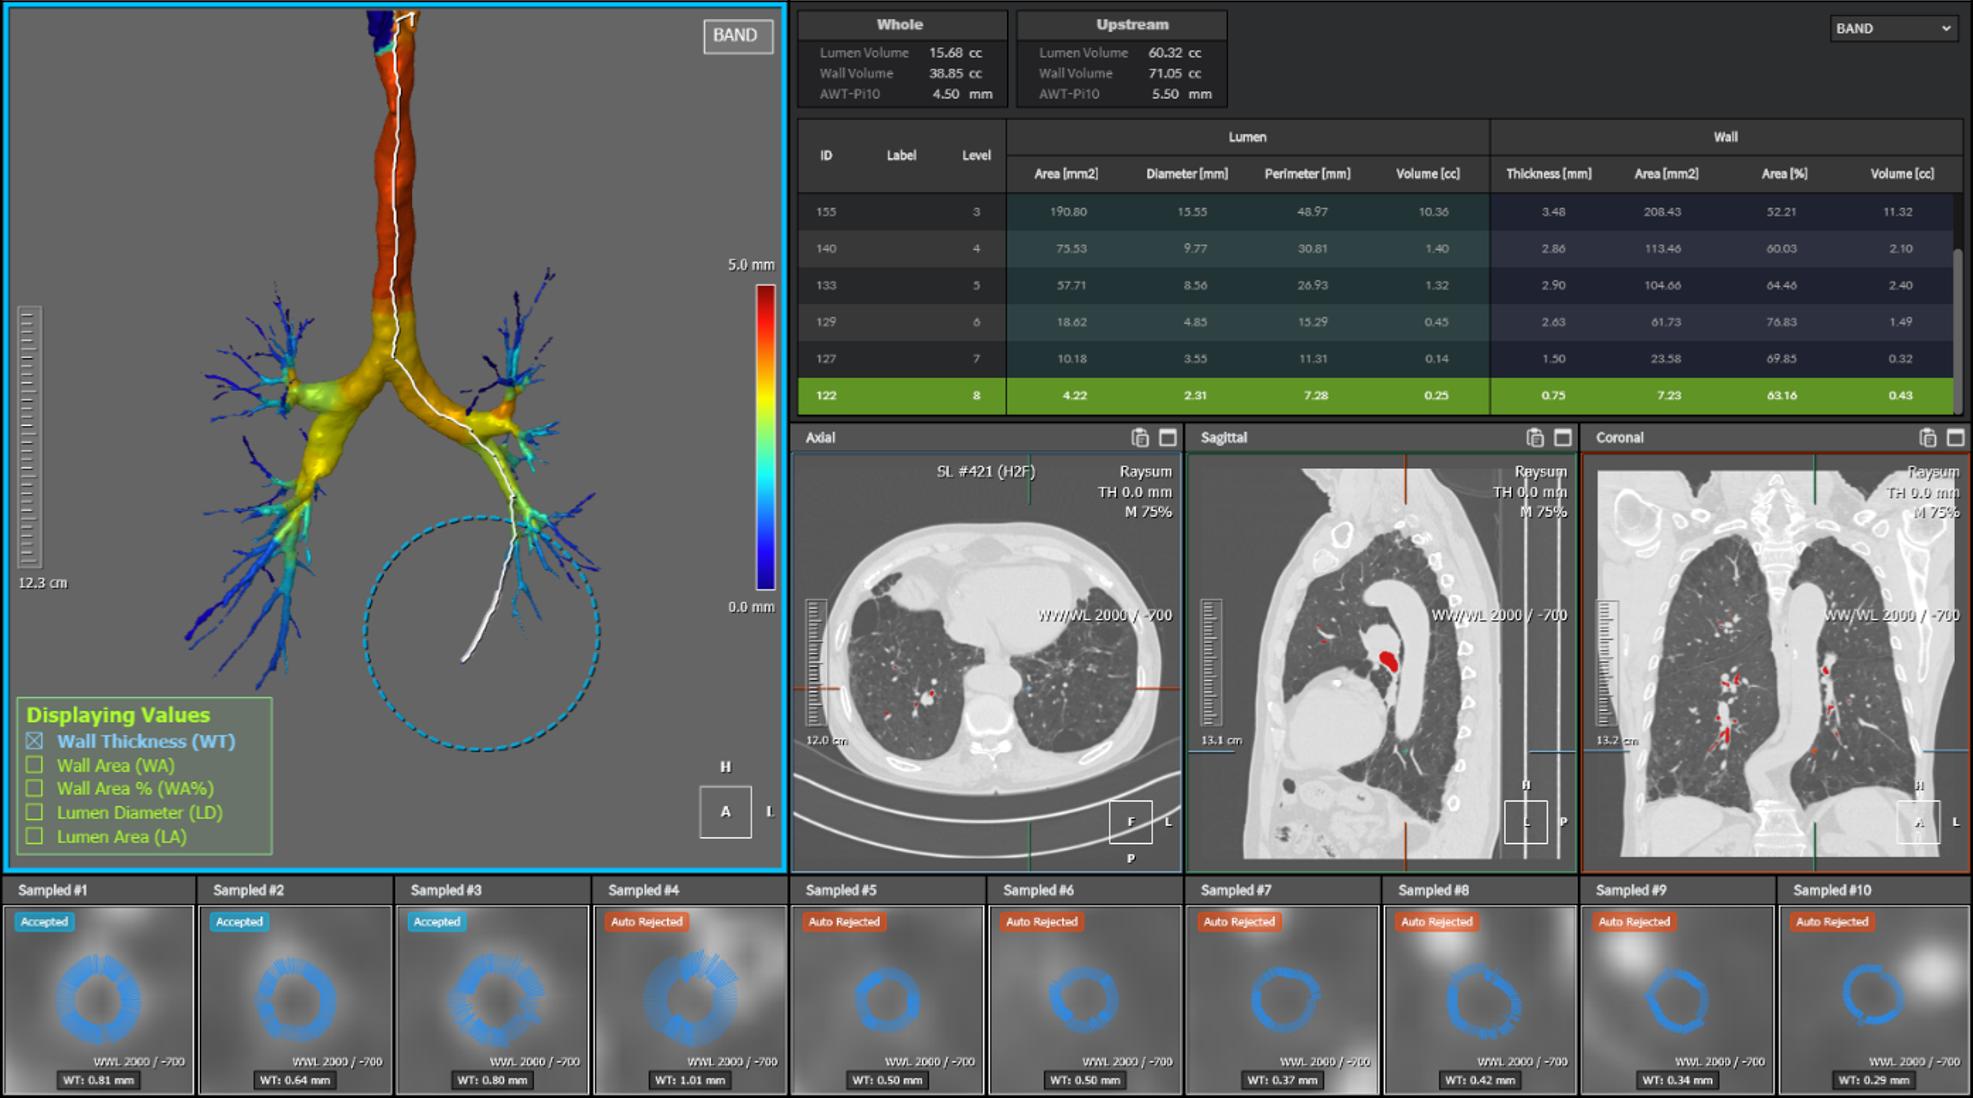Click the 3D orientation cube labeled A
This screenshot has height=1098, width=1973.
(x=725, y=811)
